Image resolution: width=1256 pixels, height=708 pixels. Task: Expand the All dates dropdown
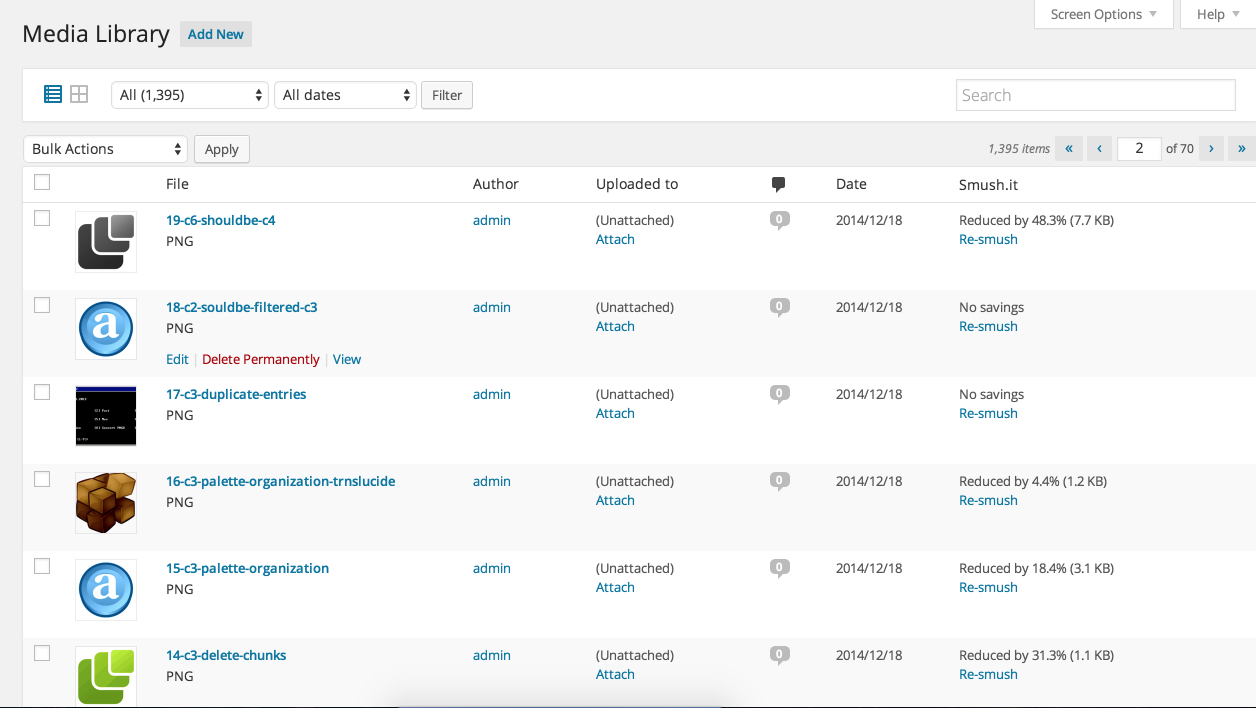coord(345,95)
